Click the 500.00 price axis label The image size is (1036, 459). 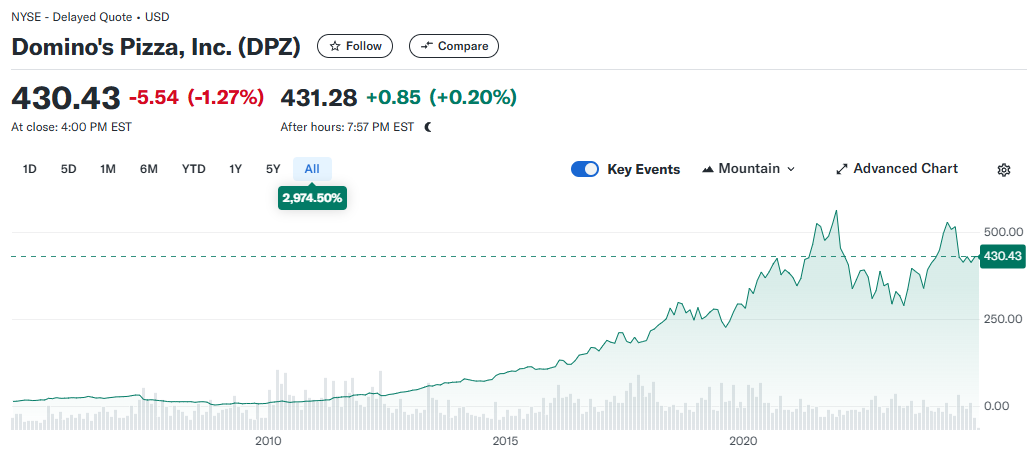(1004, 232)
